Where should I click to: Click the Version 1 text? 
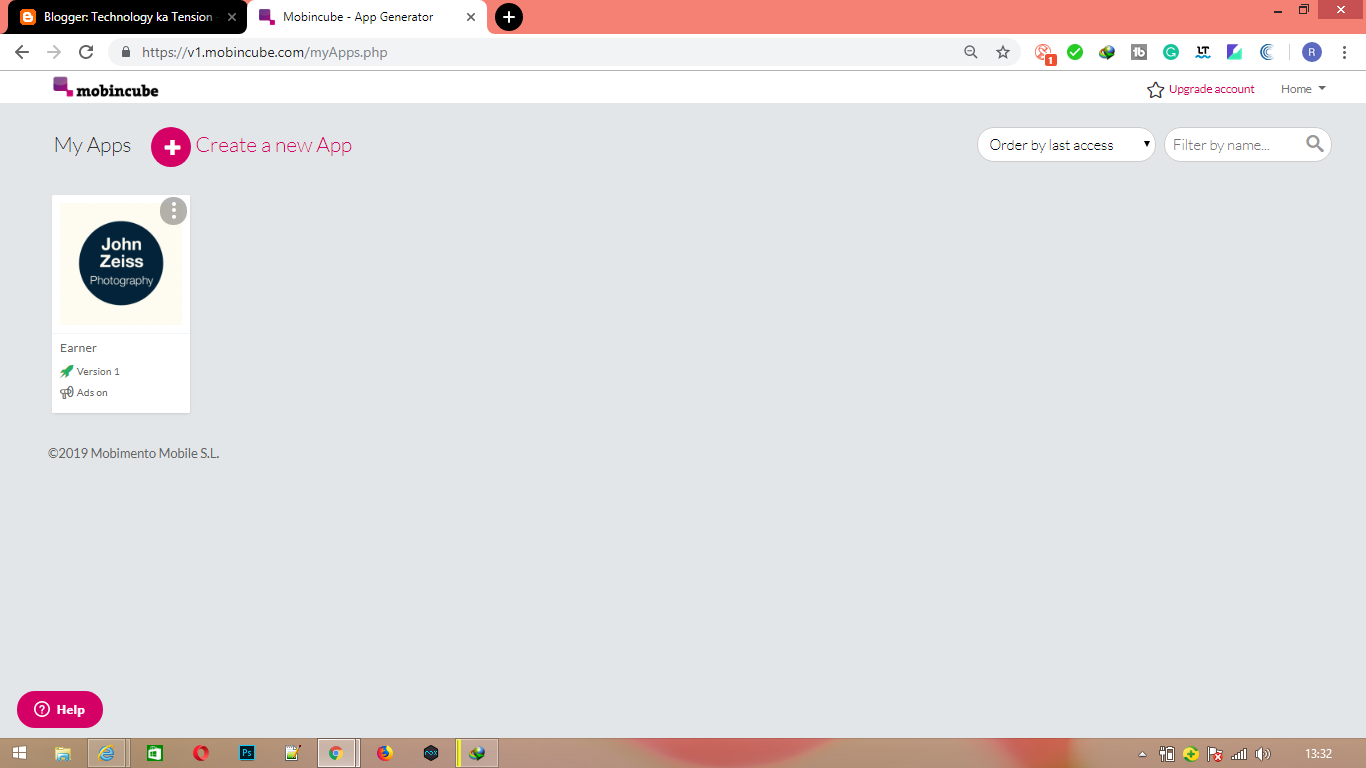click(98, 372)
